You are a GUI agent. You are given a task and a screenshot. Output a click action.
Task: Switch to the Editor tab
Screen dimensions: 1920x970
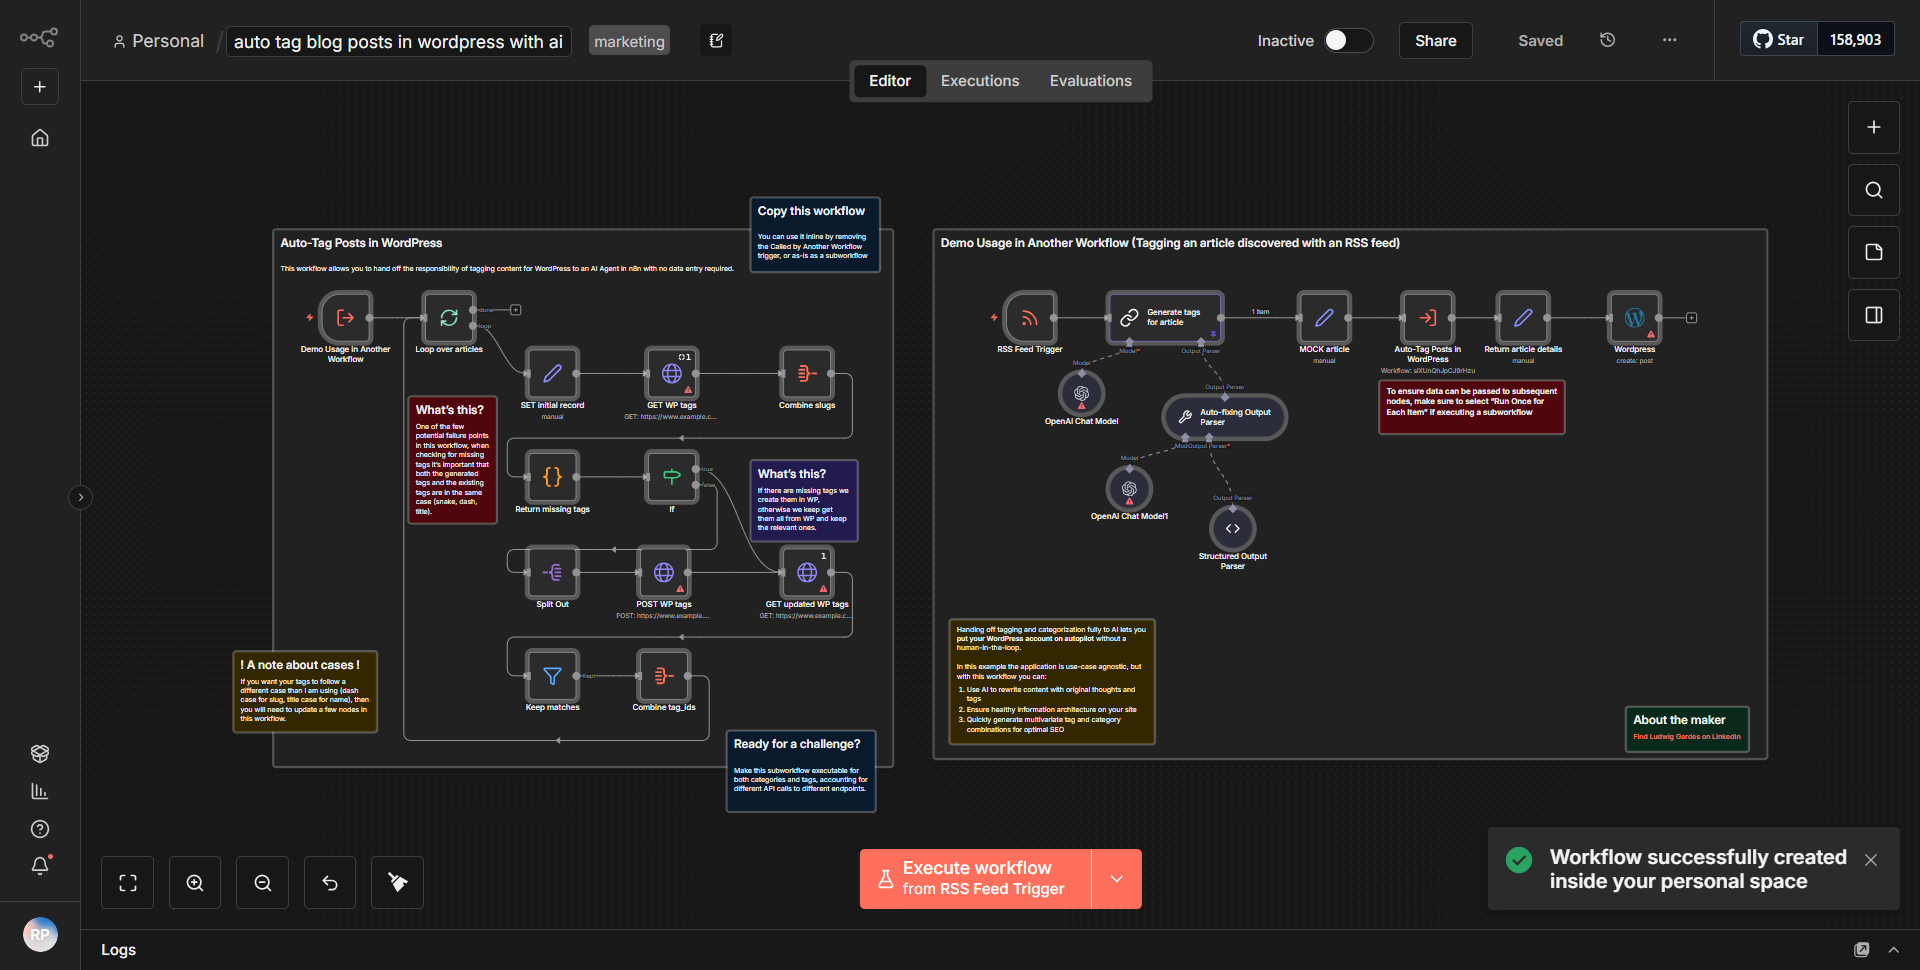(889, 81)
